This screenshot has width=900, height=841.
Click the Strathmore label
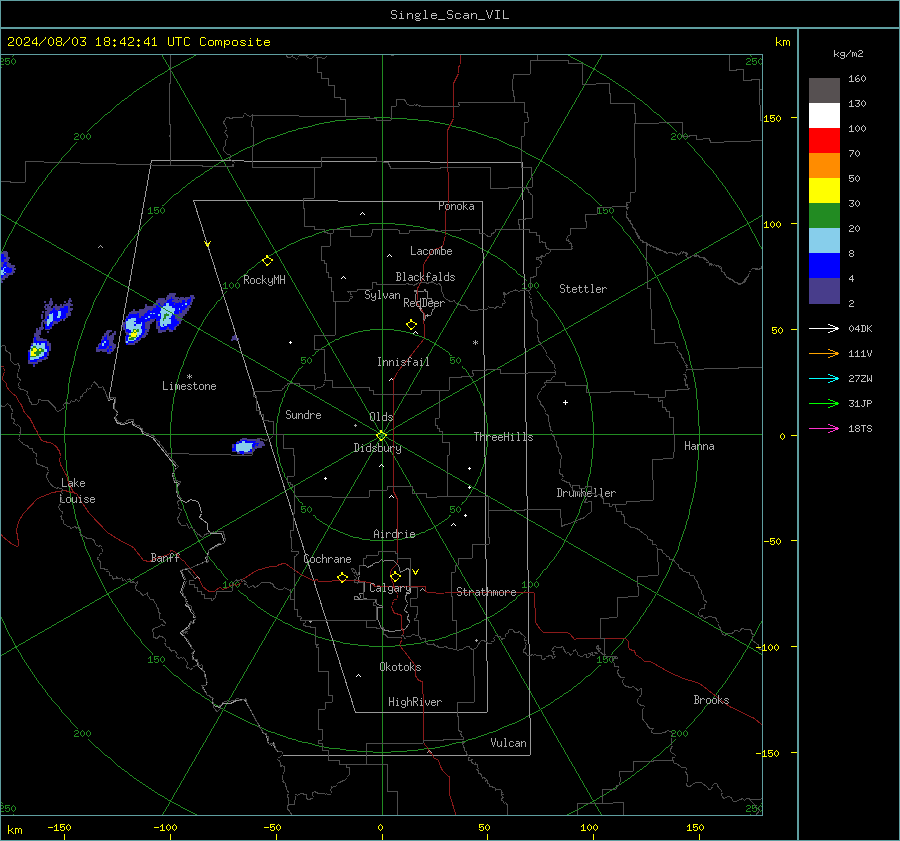click(x=486, y=592)
